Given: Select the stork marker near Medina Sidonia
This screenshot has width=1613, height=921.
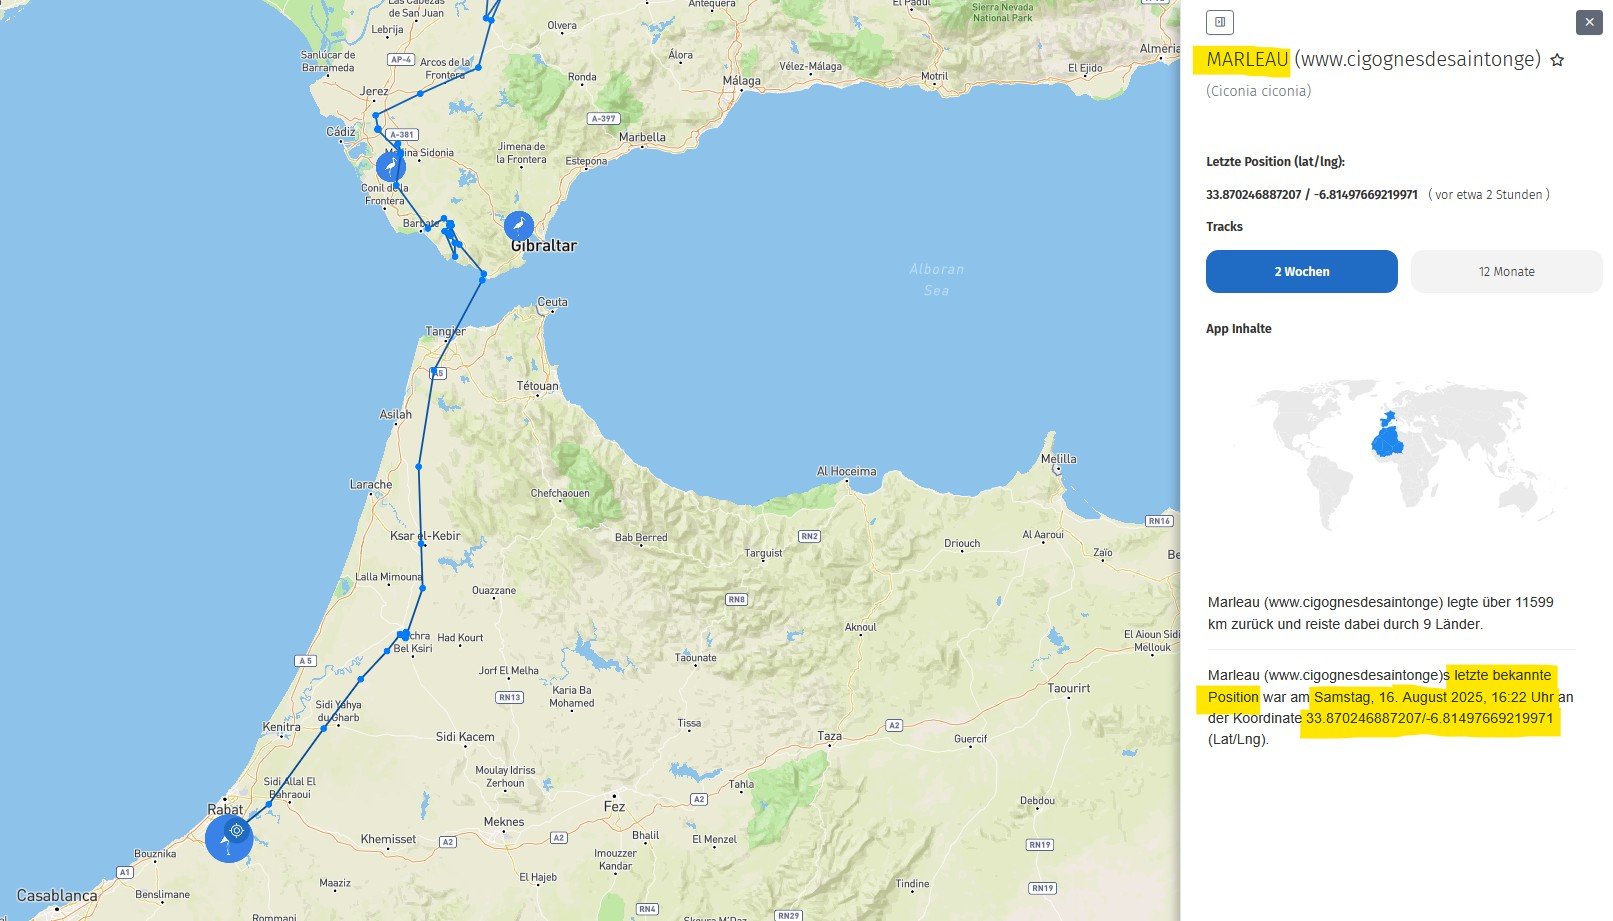Looking at the screenshot, I should point(391,167).
